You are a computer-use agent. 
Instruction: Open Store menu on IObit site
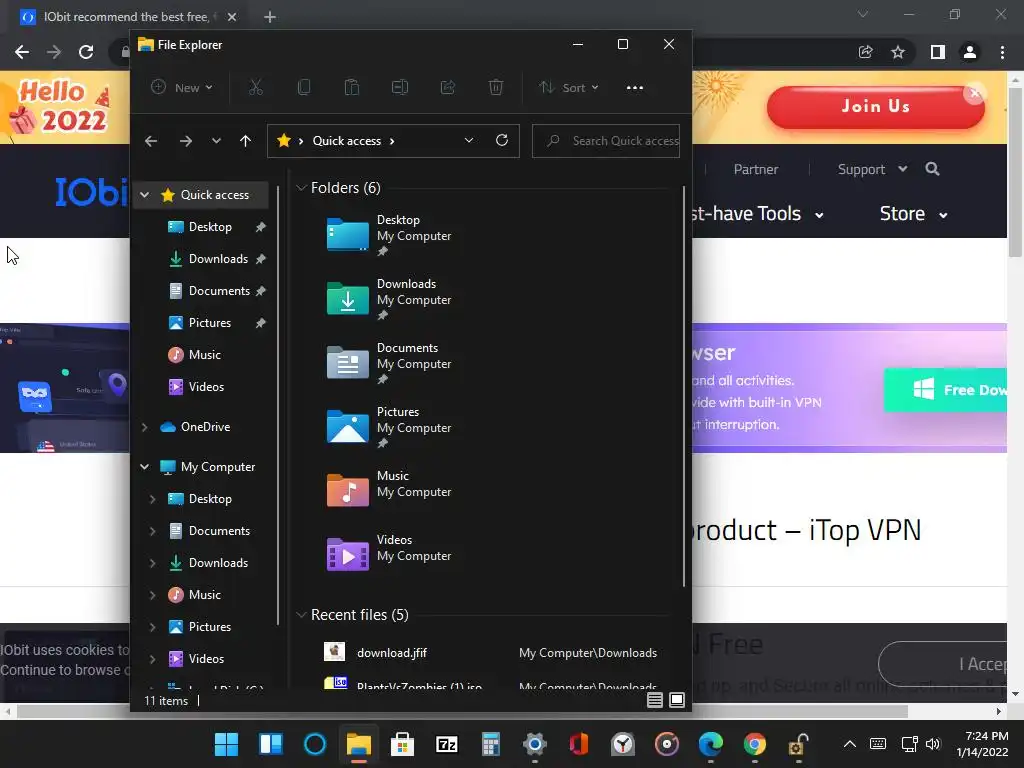913,214
